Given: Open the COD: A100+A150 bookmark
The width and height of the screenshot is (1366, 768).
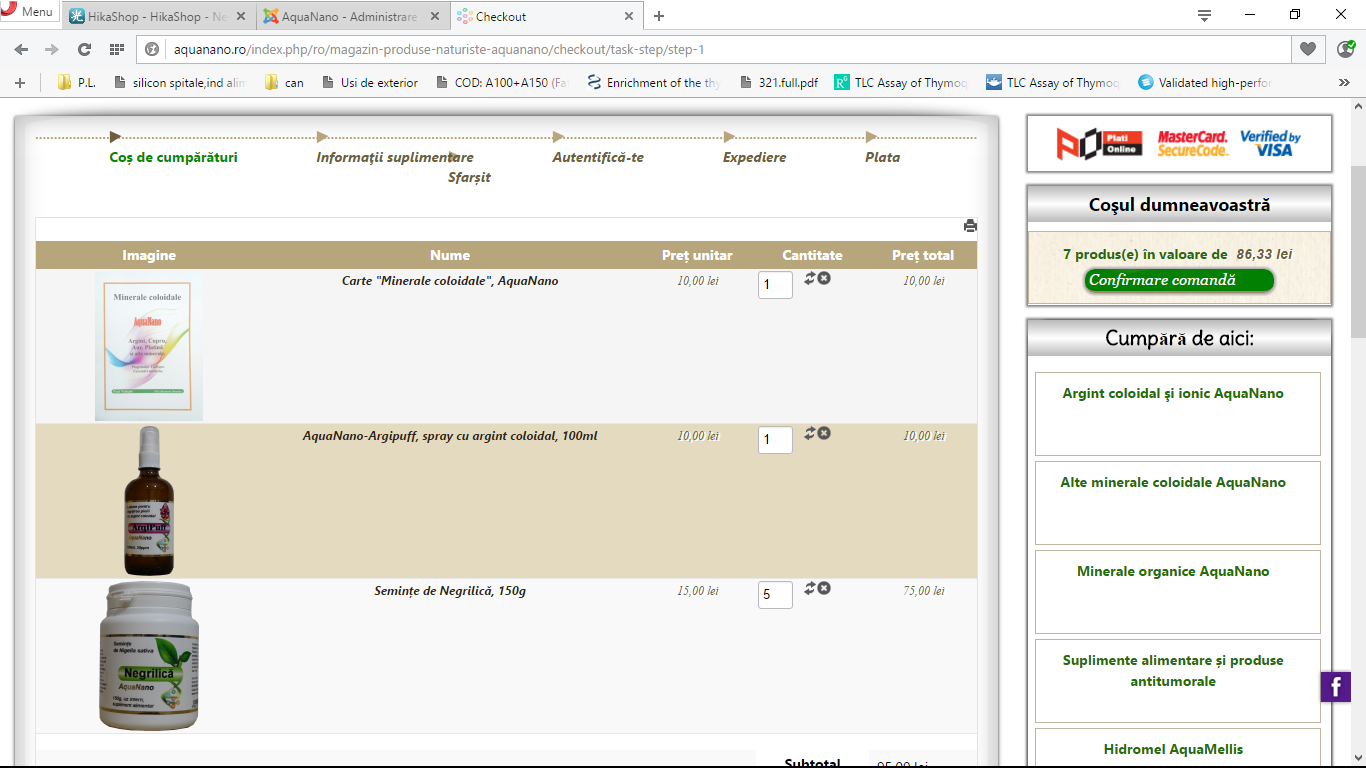Looking at the screenshot, I should 503,83.
